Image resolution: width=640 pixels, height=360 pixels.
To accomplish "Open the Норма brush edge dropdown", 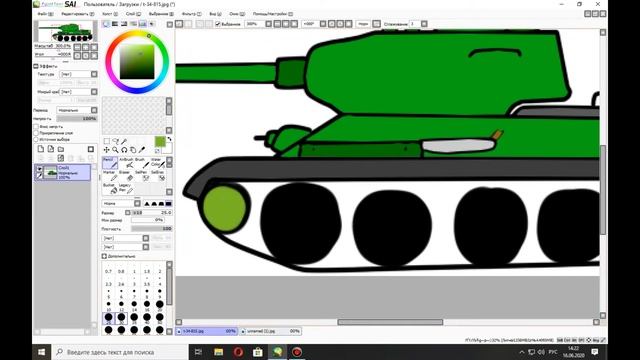I will click(121, 203).
